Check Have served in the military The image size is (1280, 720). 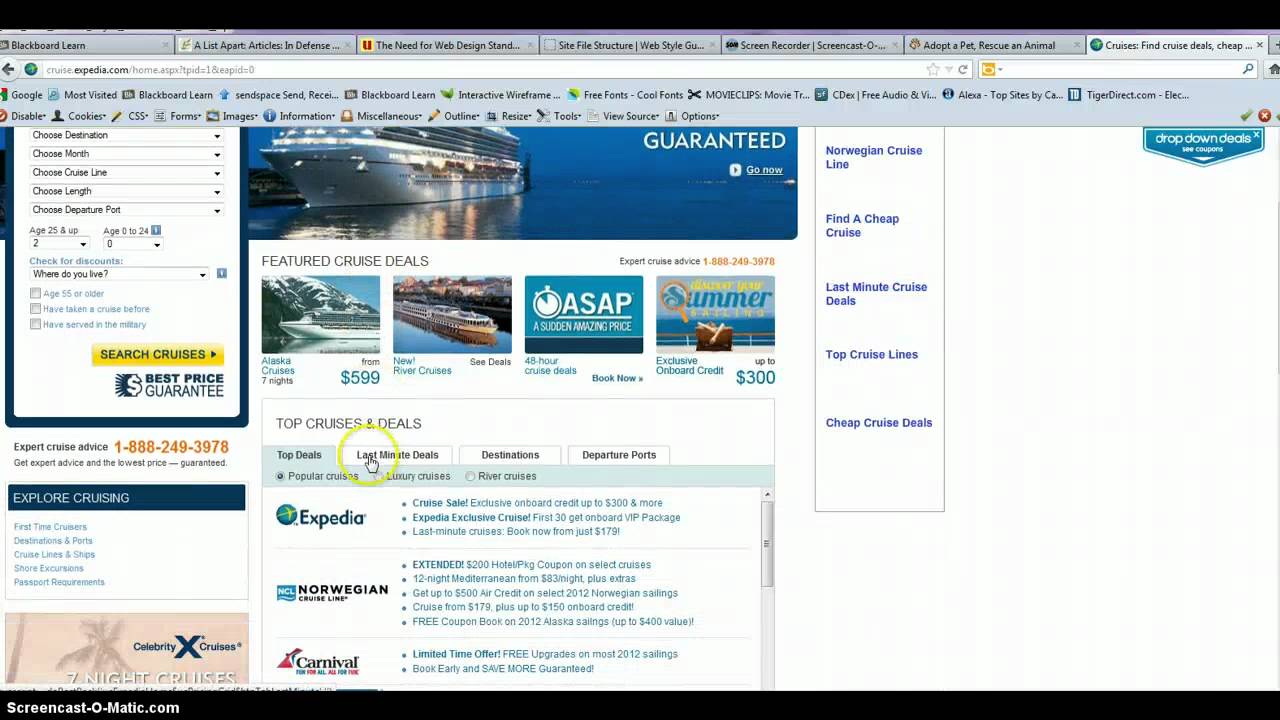pos(35,324)
